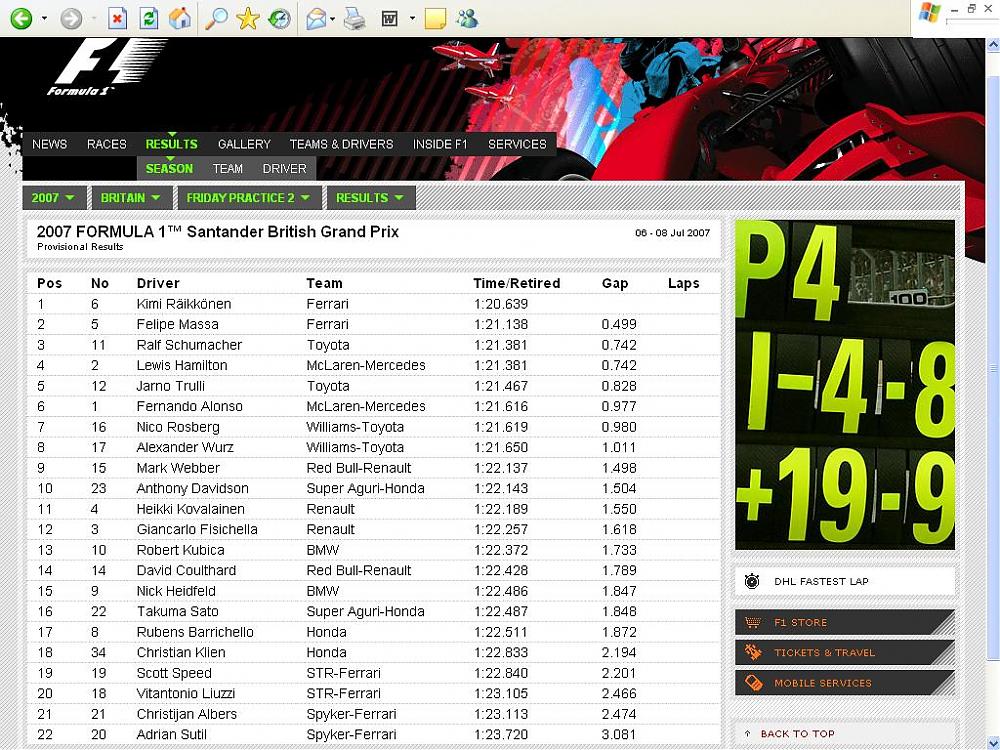1000x750 pixels.
Task: Click team name Super Aguri-Honda for Takuma Sato
Action: pyautogui.click(x=365, y=612)
